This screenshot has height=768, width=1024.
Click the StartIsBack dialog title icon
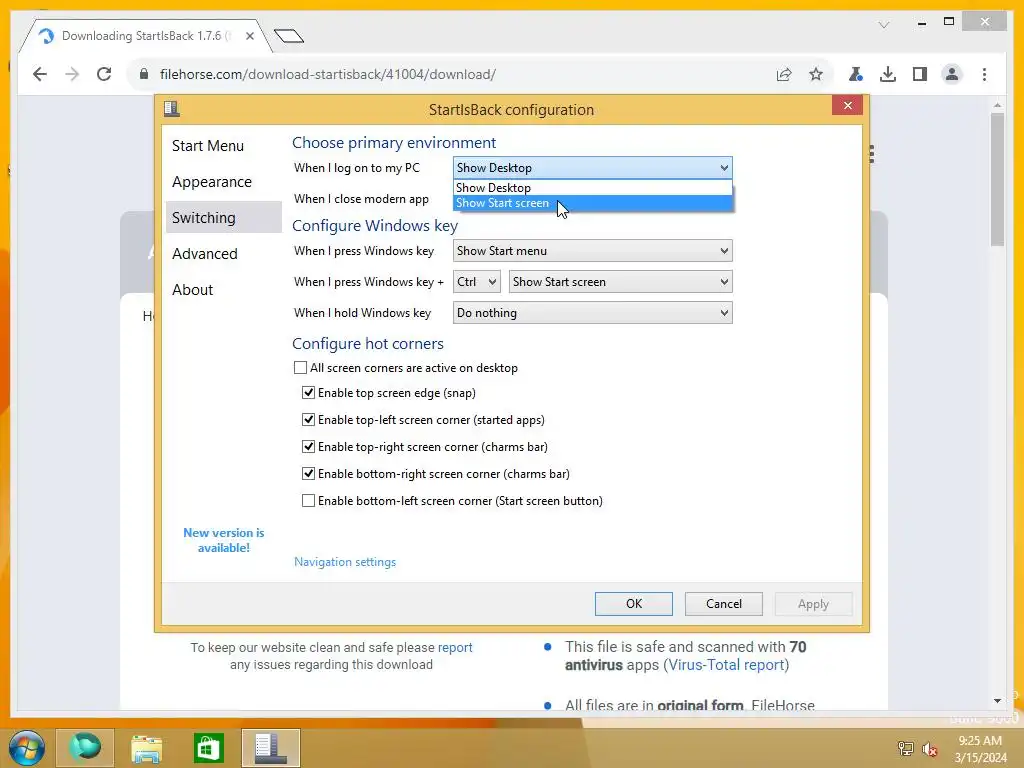172,109
